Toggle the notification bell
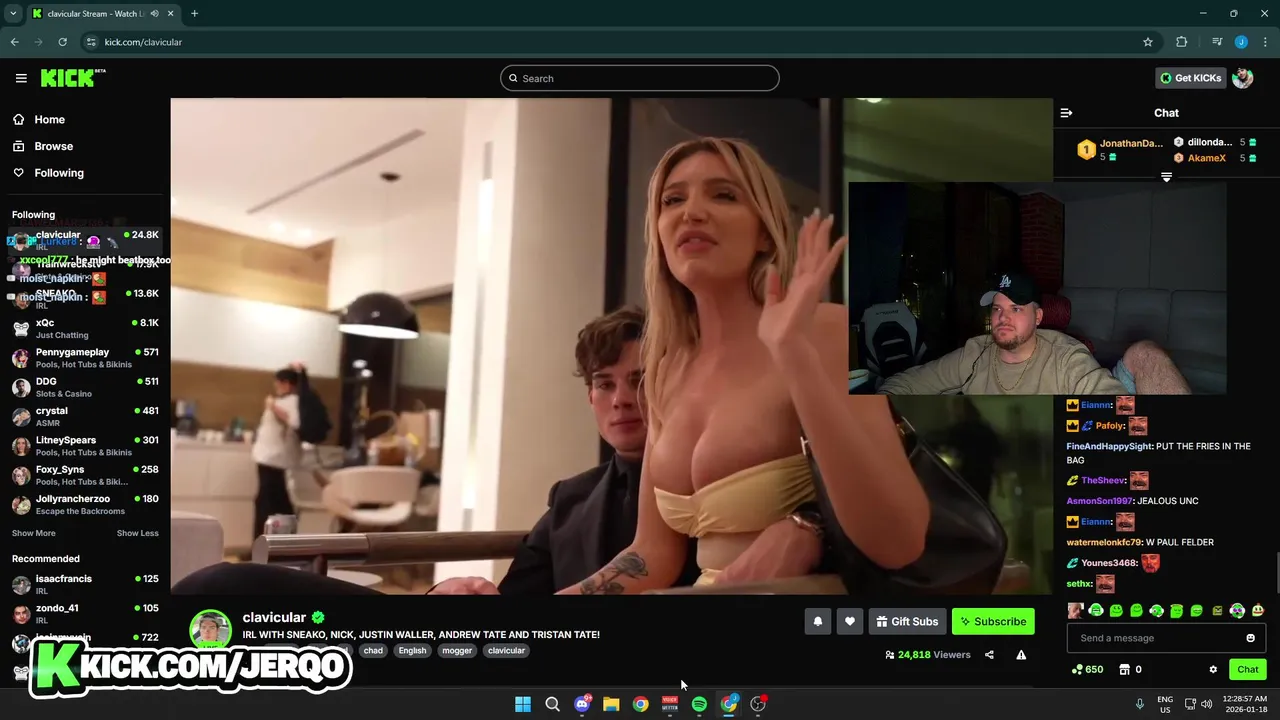Image resolution: width=1280 pixels, height=720 pixels. (x=817, y=621)
